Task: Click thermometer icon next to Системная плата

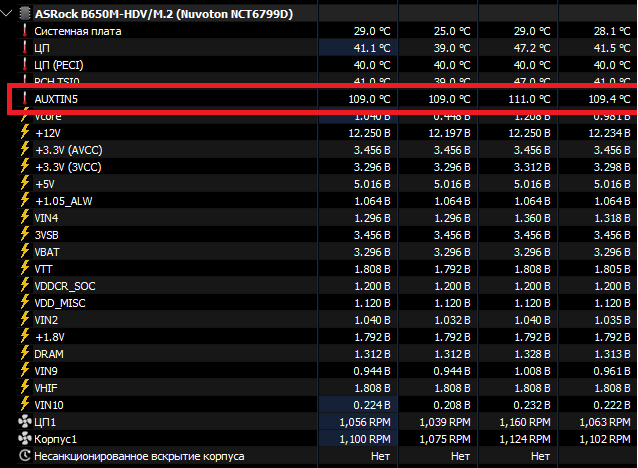Action: (x=25, y=31)
